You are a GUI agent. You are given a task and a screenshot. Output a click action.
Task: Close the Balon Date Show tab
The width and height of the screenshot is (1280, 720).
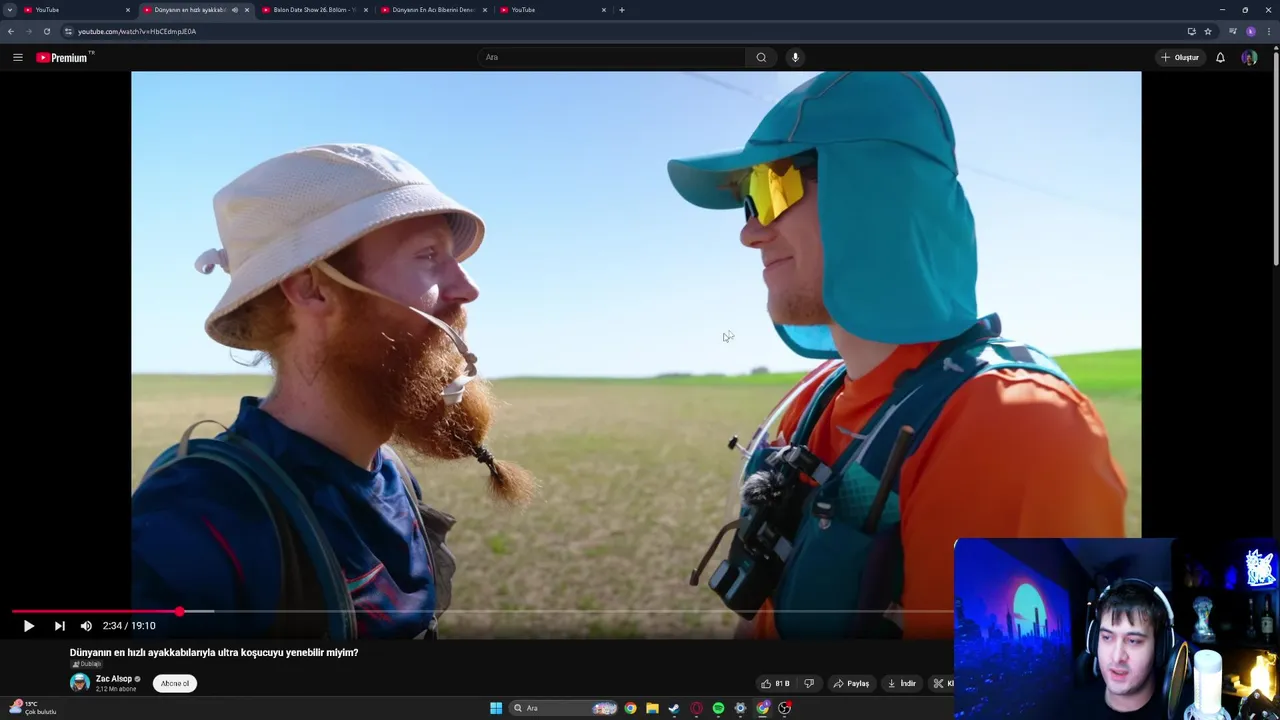click(x=366, y=10)
